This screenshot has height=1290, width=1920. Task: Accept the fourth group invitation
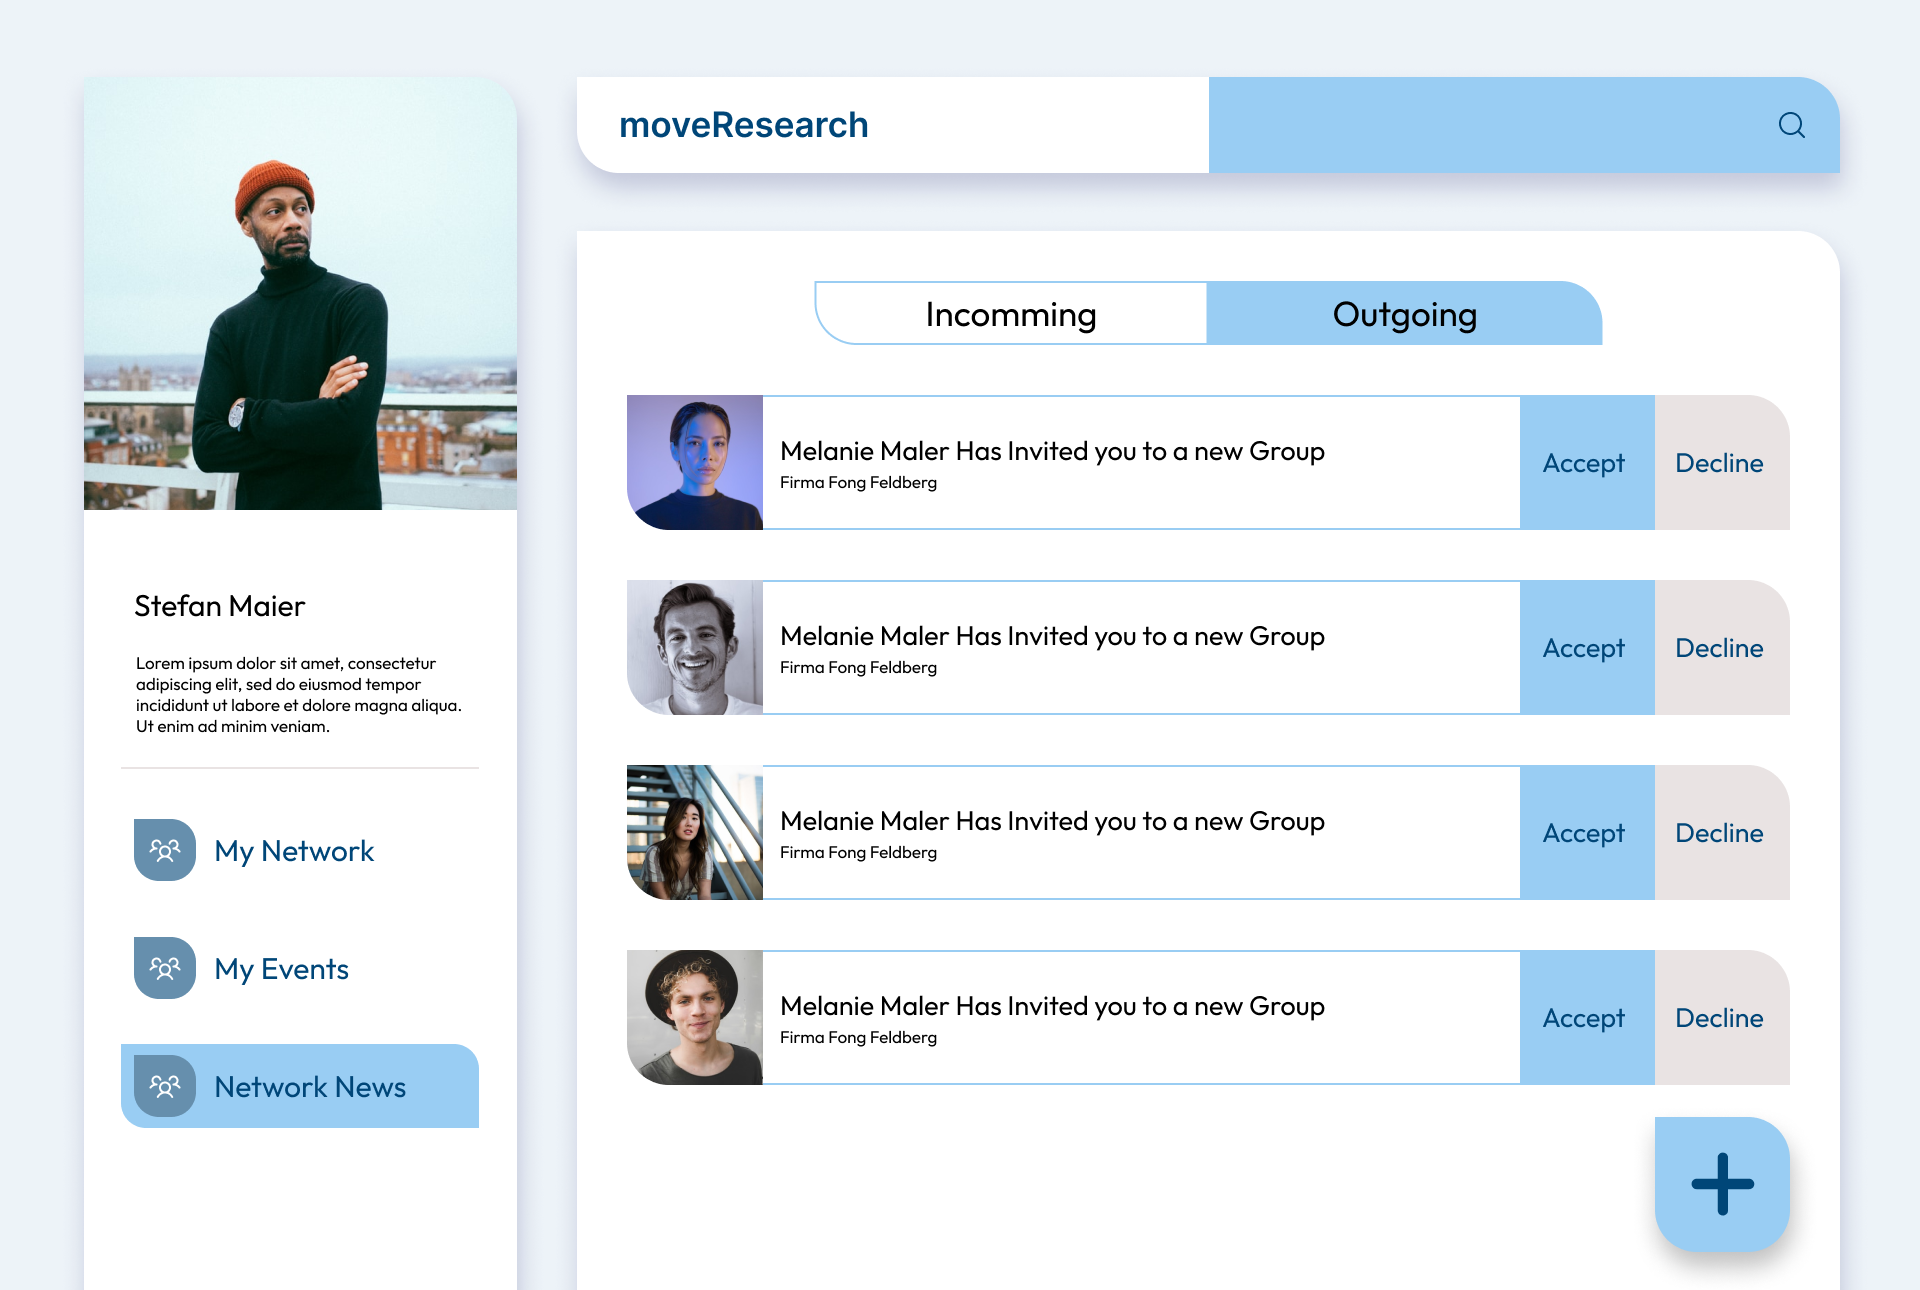tap(1586, 1018)
